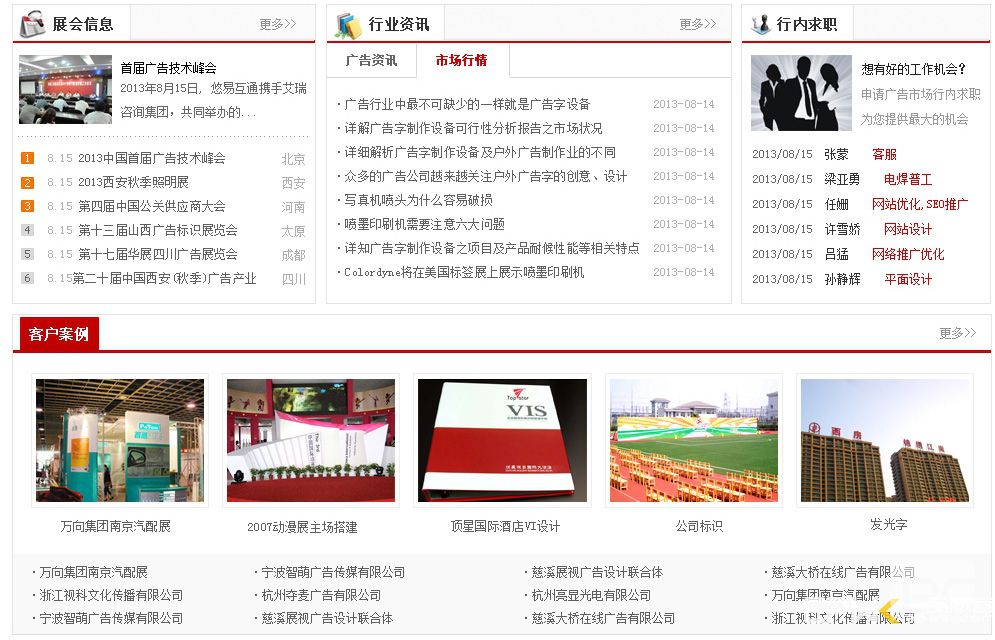Expand 更多>> in the 展会信息 panel
Viewport: 995px width, 640px height.
click(277, 24)
